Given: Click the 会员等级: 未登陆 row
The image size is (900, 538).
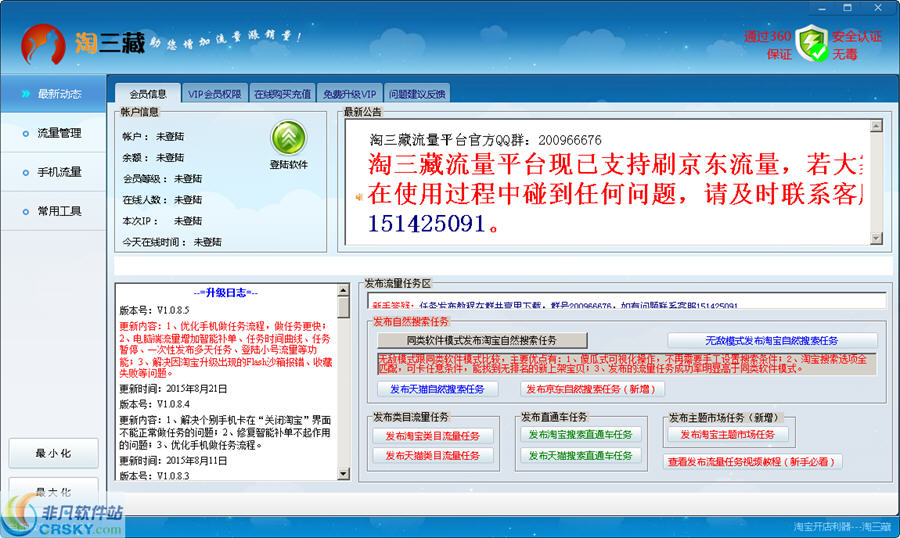Looking at the screenshot, I should [x=162, y=179].
